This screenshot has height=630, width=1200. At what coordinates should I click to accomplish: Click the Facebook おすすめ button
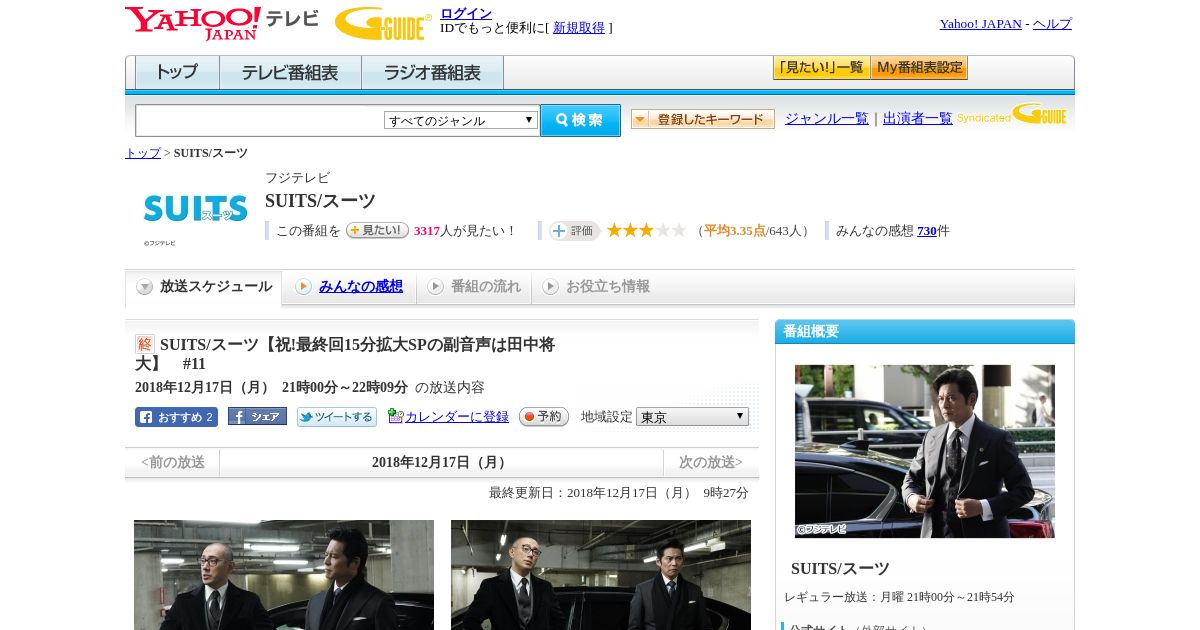click(176, 417)
